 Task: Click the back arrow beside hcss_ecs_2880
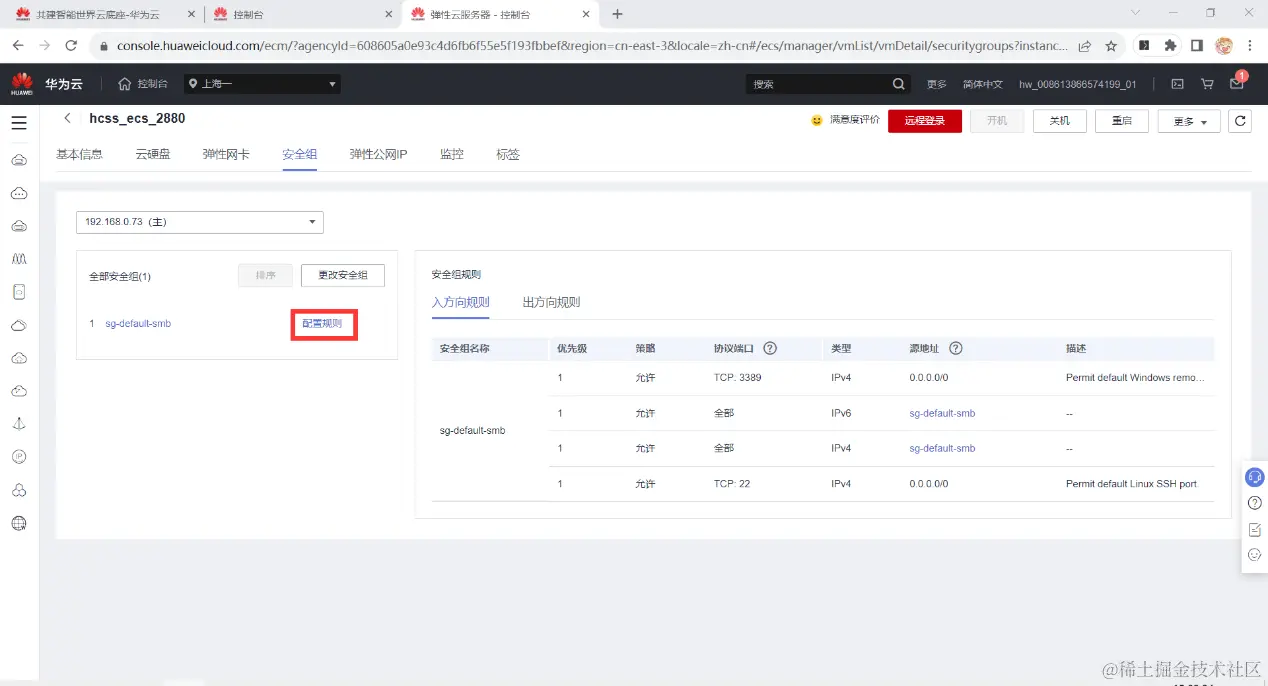point(67,118)
